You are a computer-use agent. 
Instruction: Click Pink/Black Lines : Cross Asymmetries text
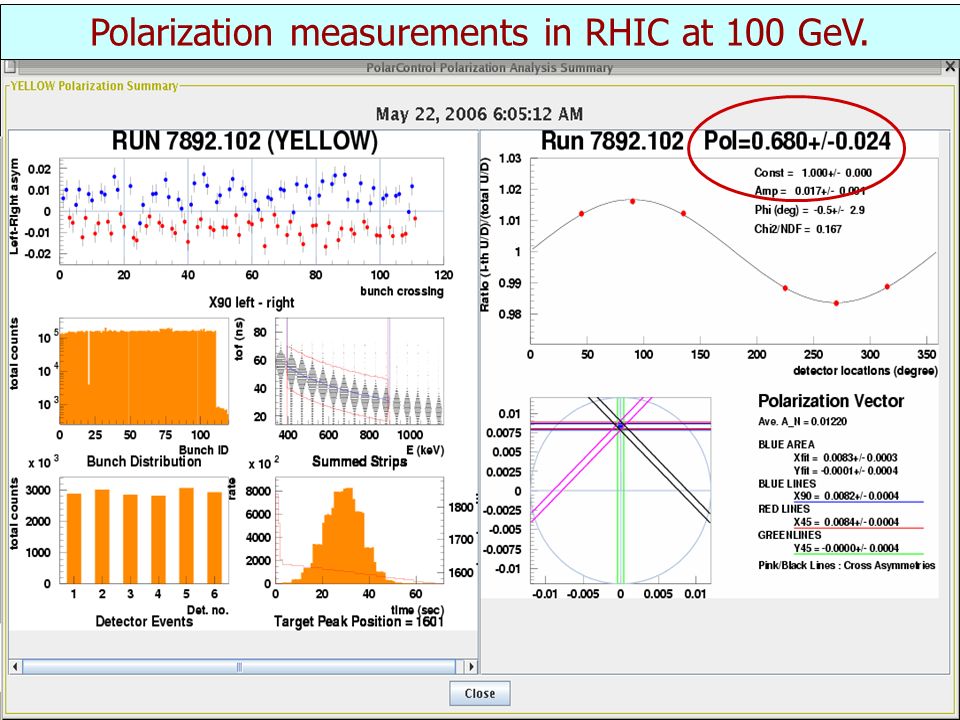click(x=847, y=566)
